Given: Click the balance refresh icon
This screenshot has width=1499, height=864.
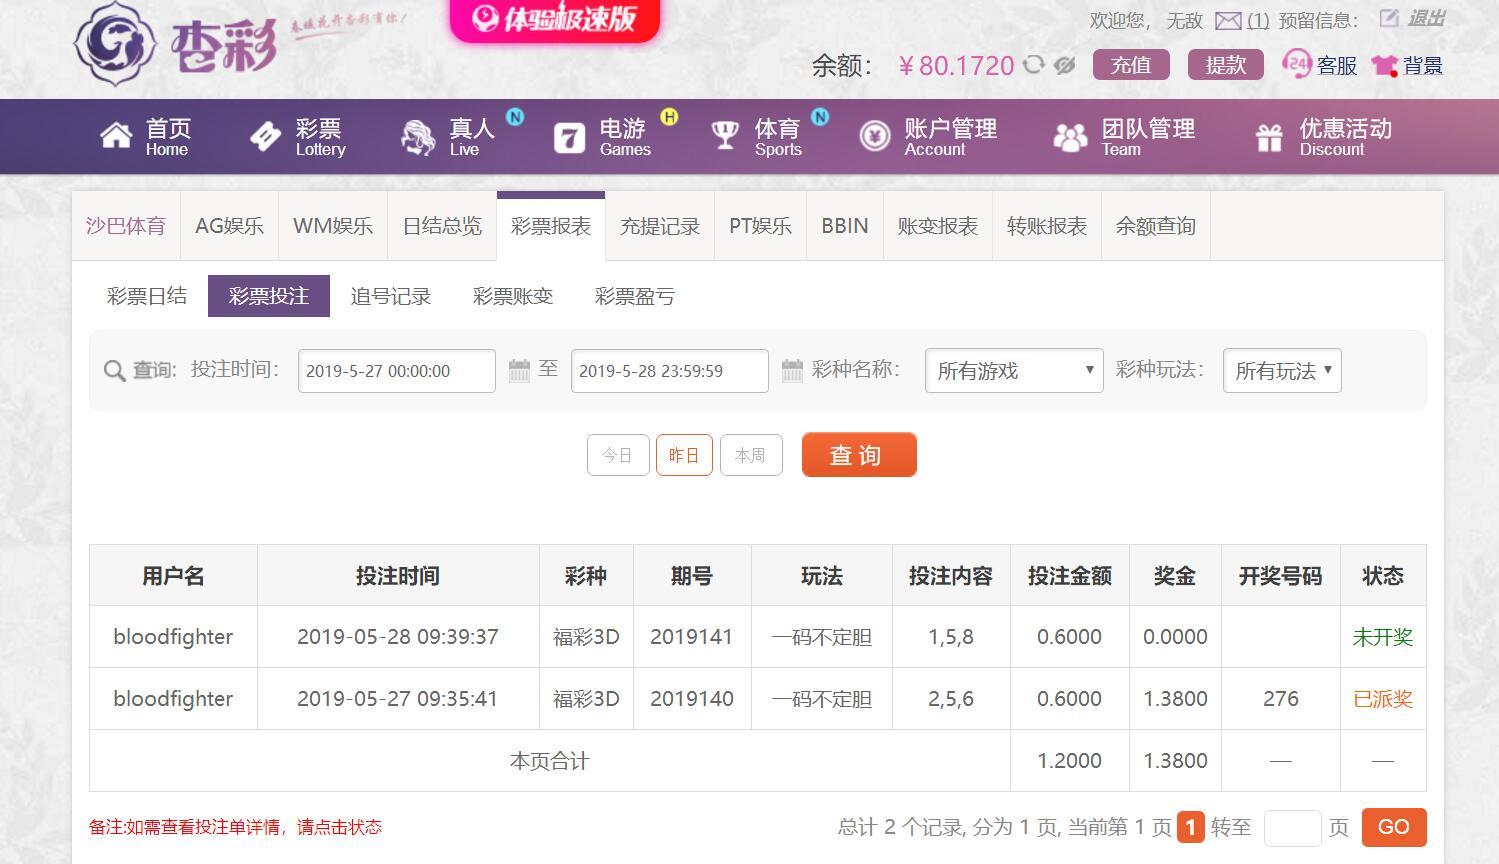Looking at the screenshot, I should click(x=1034, y=65).
